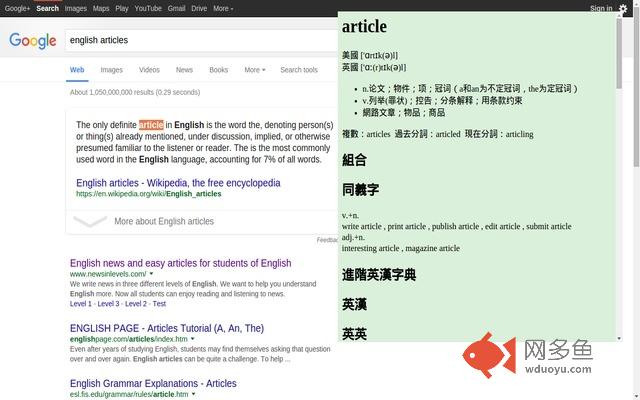Select the News search tab
Viewport: 640px width, 400px height.
coord(184,70)
